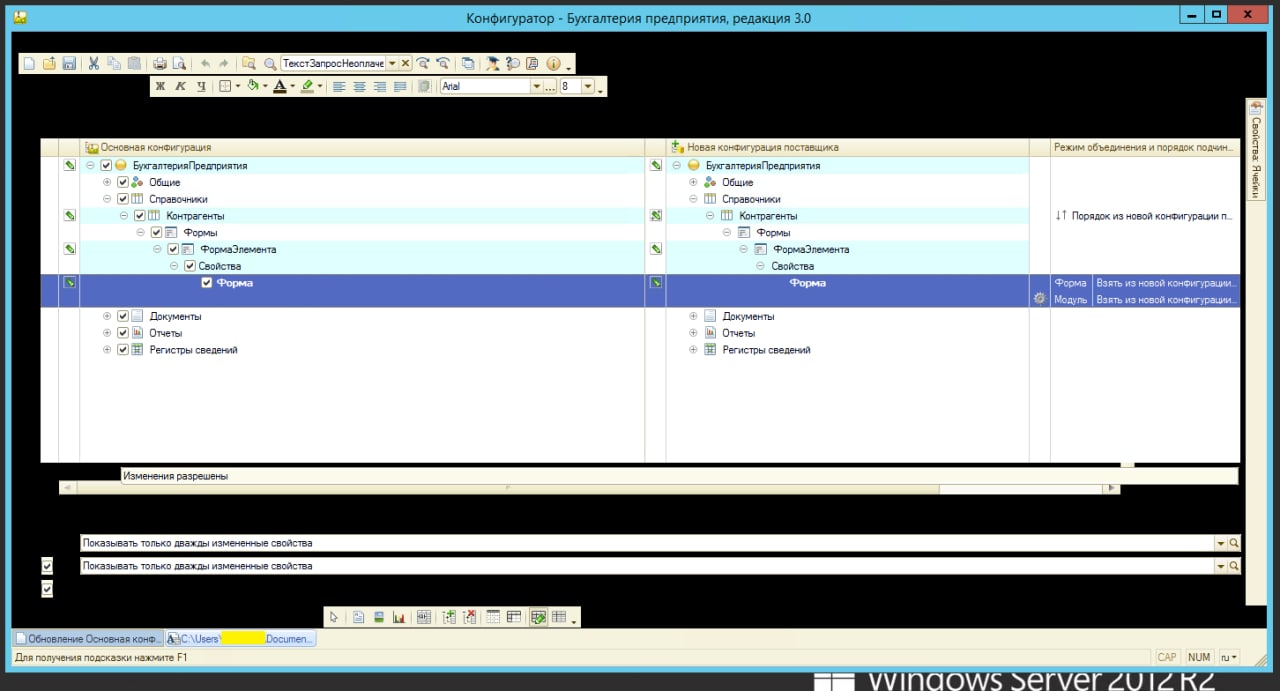The width and height of the screenshot is (1280, 691).
Task: Open the font size 8 dropdown
Action: tap(587, 87)
